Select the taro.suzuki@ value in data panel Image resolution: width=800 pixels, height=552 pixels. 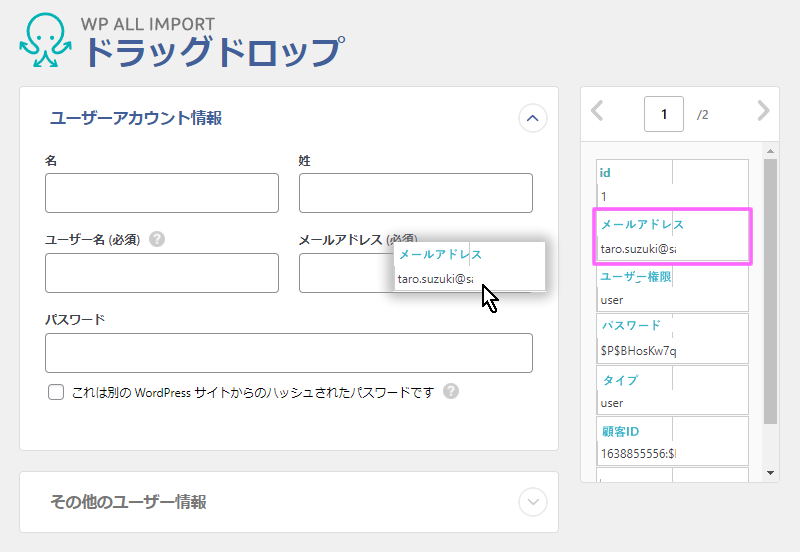tap(638, 249)
